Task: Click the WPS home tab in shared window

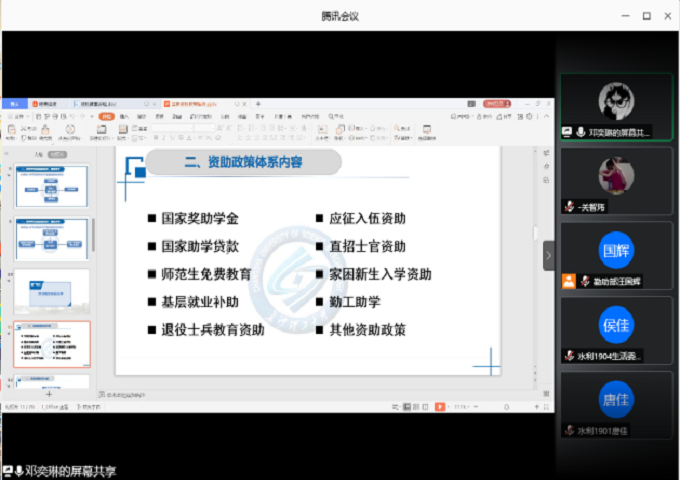Action: (14, 104)
